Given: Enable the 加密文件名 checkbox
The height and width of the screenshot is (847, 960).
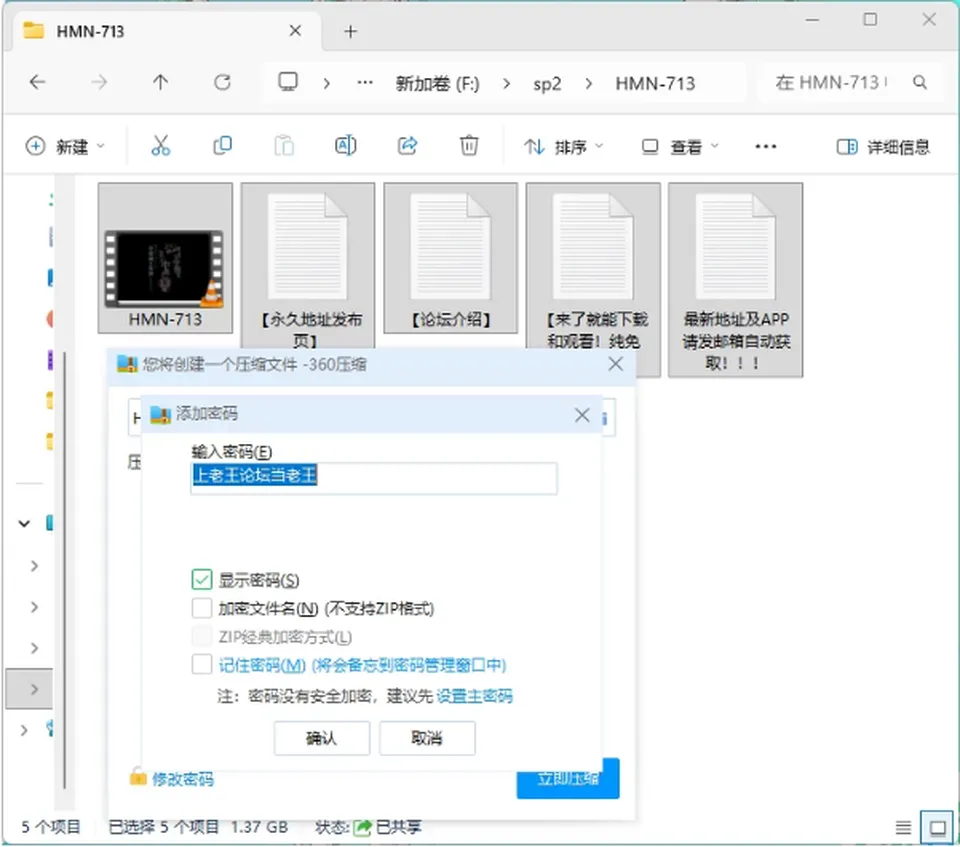Looking at the screenshot, I should pyautogui.click(x=202, y=608).
